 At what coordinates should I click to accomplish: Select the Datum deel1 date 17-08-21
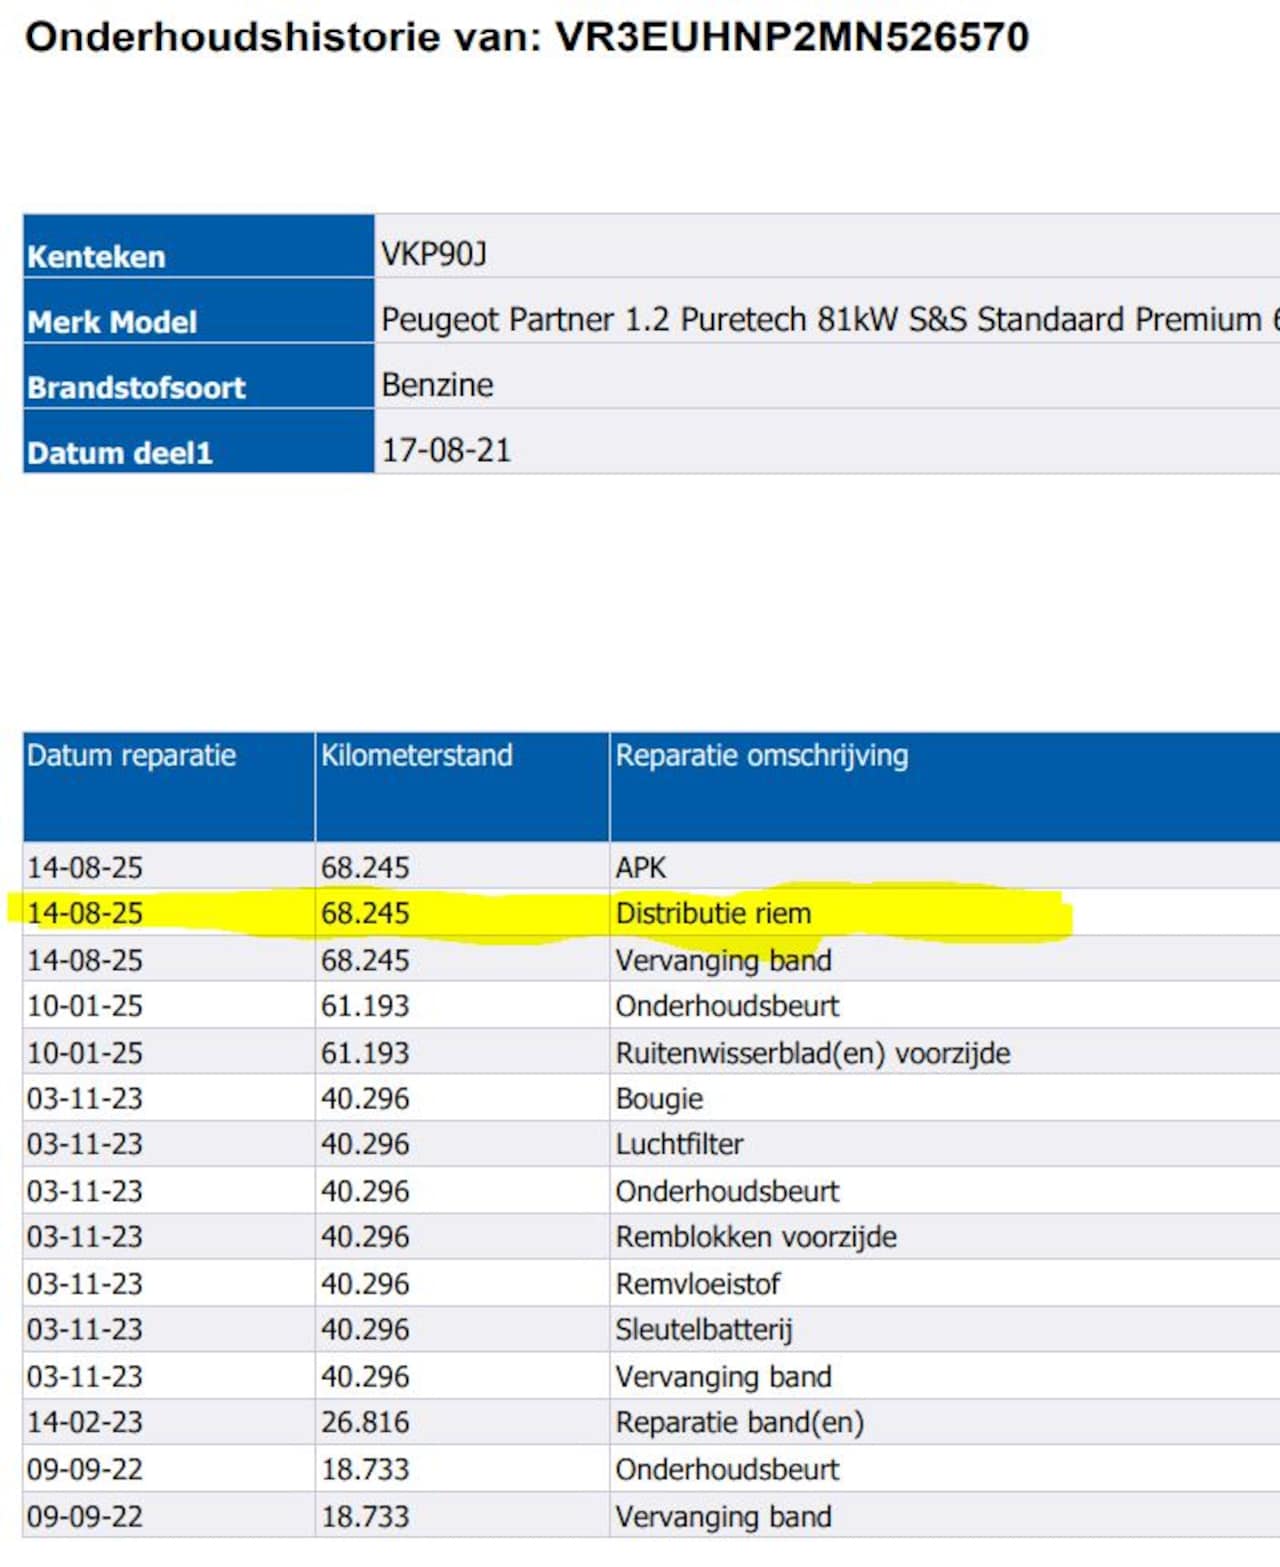click(x=446, y=450)
